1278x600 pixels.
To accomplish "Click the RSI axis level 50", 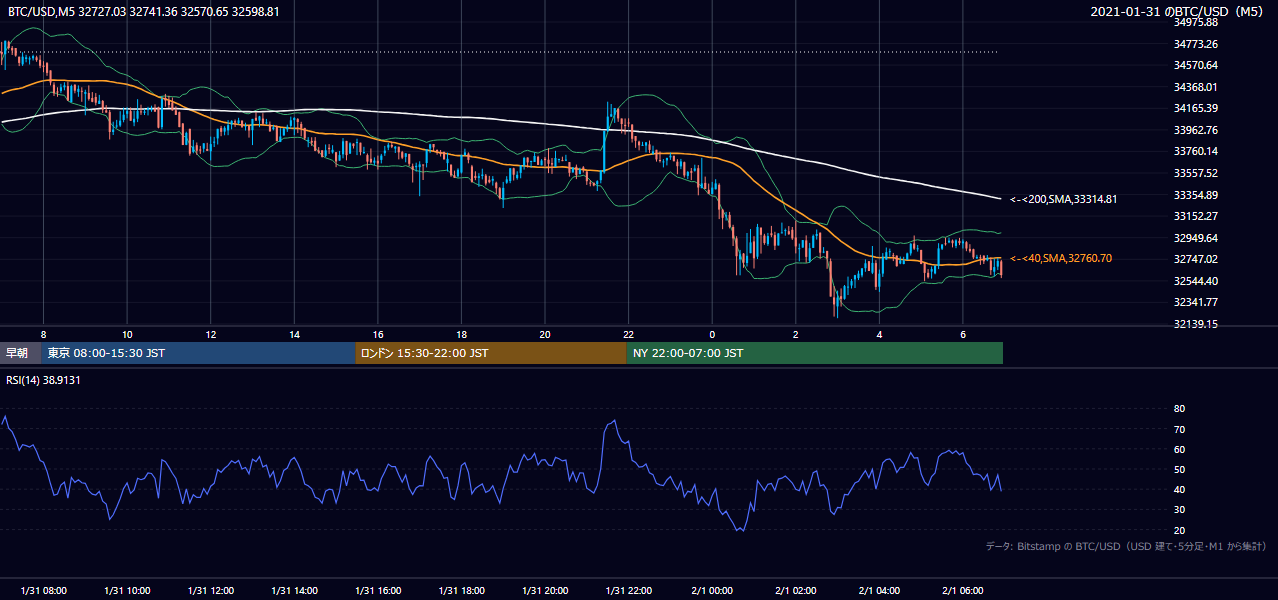I will click(x=1179, y=469).
